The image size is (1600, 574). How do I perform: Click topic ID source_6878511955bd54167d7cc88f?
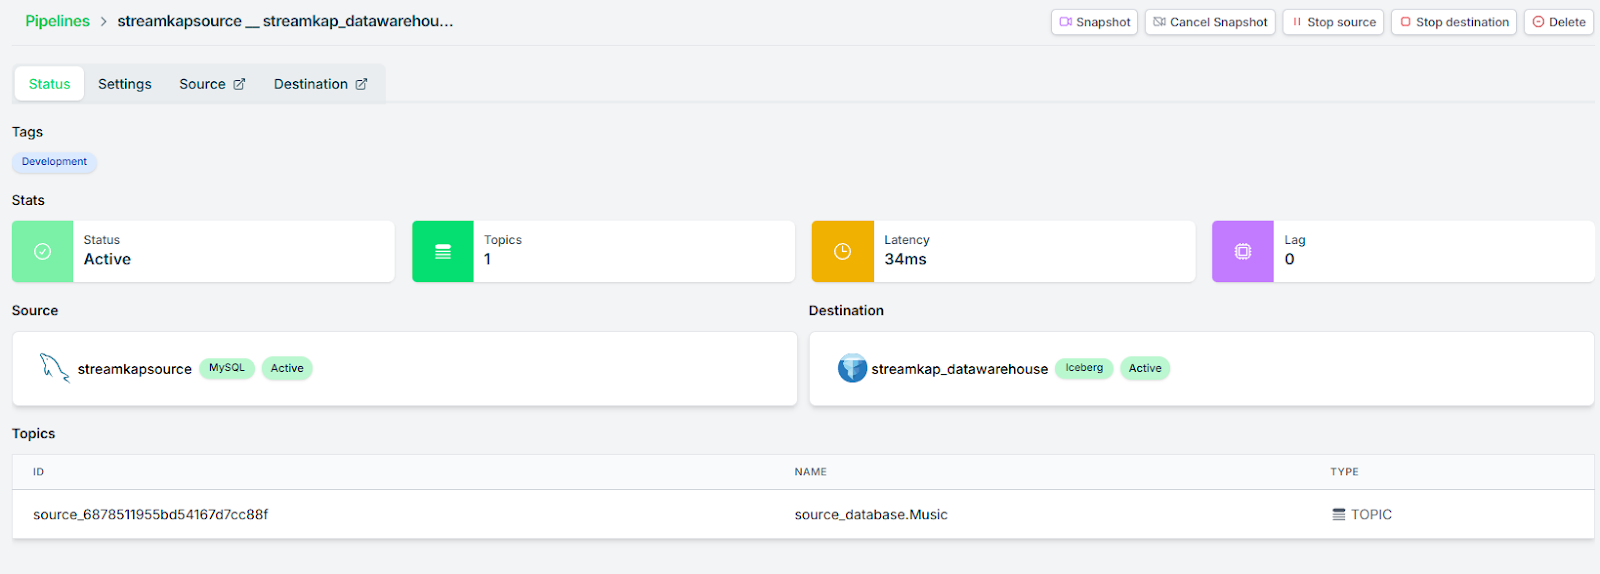[x=151, y=515]
